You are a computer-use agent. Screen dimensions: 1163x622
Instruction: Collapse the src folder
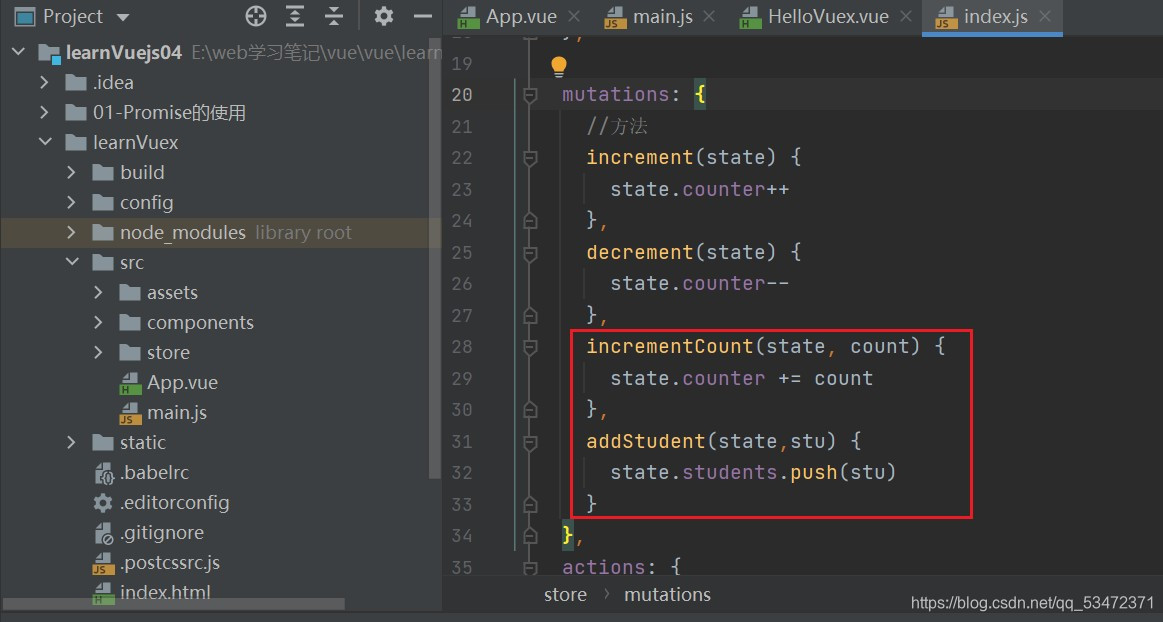tap(72, 262)
